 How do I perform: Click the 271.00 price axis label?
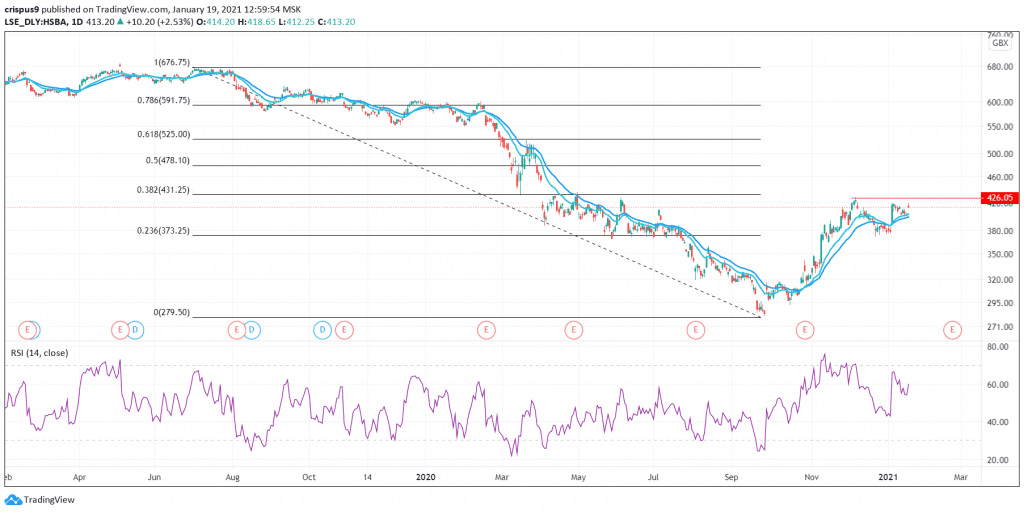click(1000, 327)
